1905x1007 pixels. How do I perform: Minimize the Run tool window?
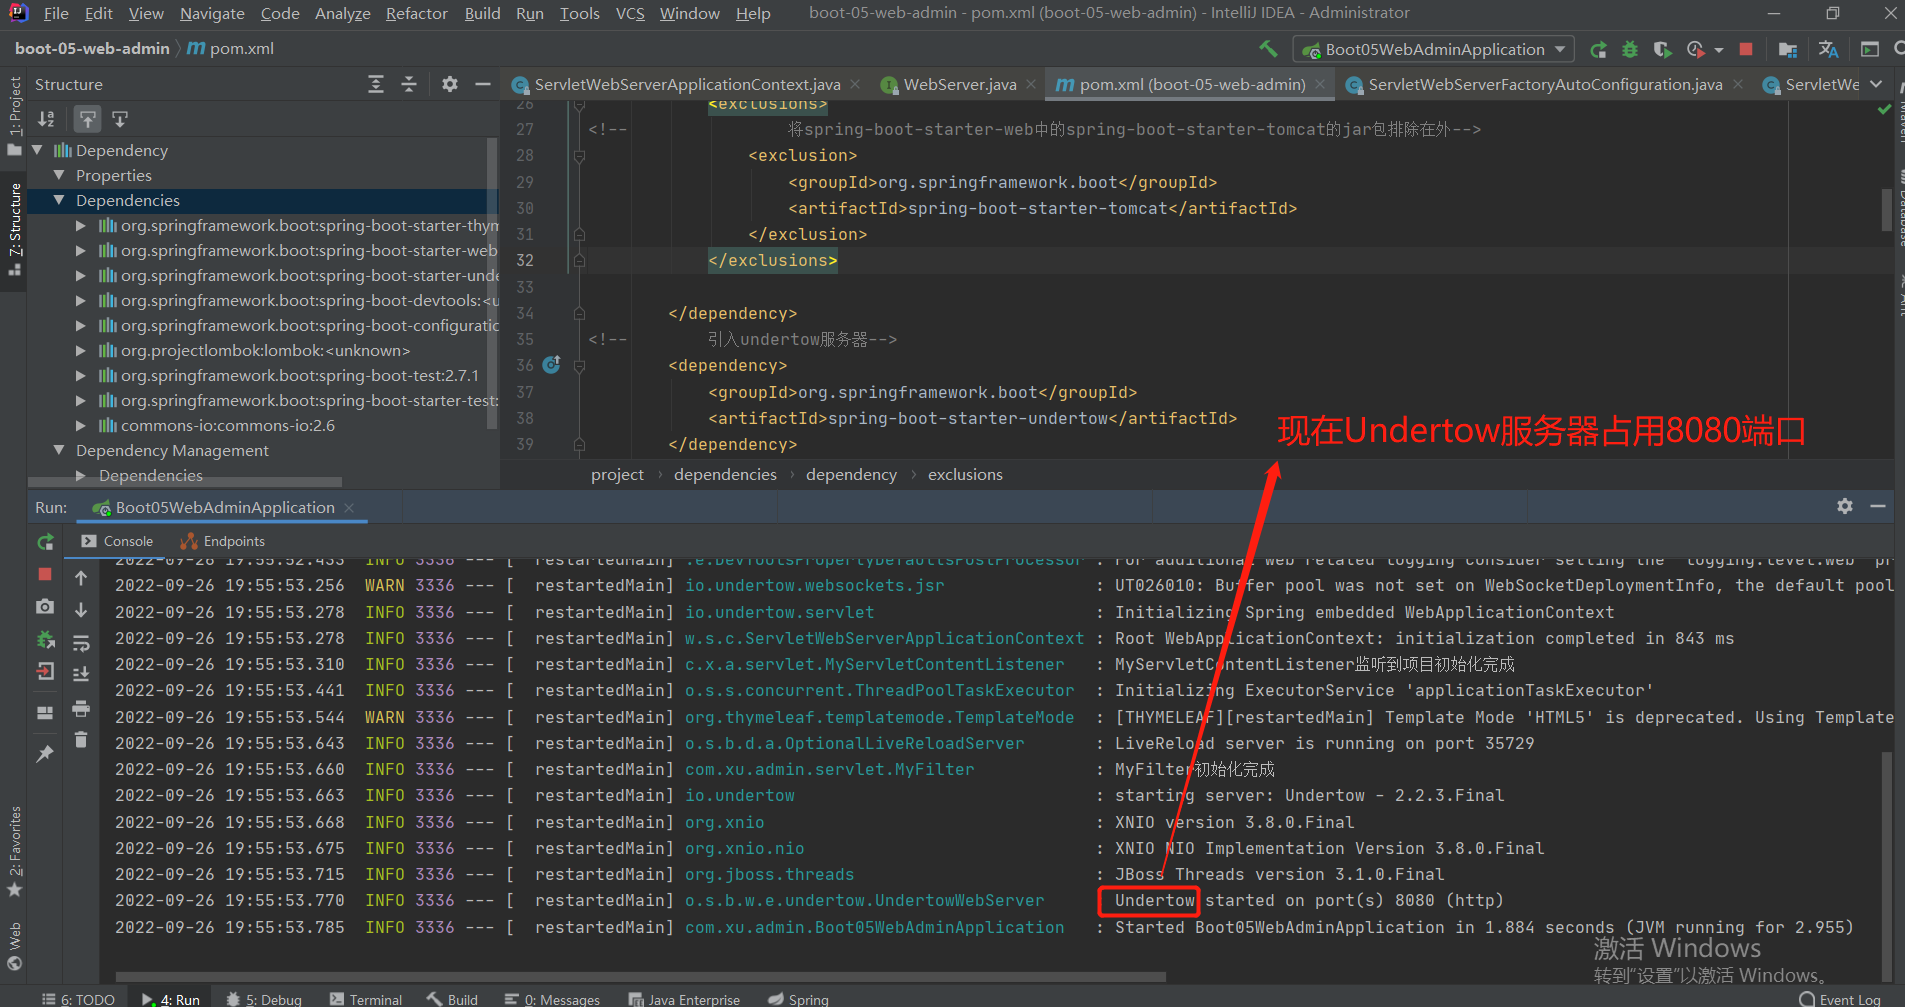[1878, 506]
